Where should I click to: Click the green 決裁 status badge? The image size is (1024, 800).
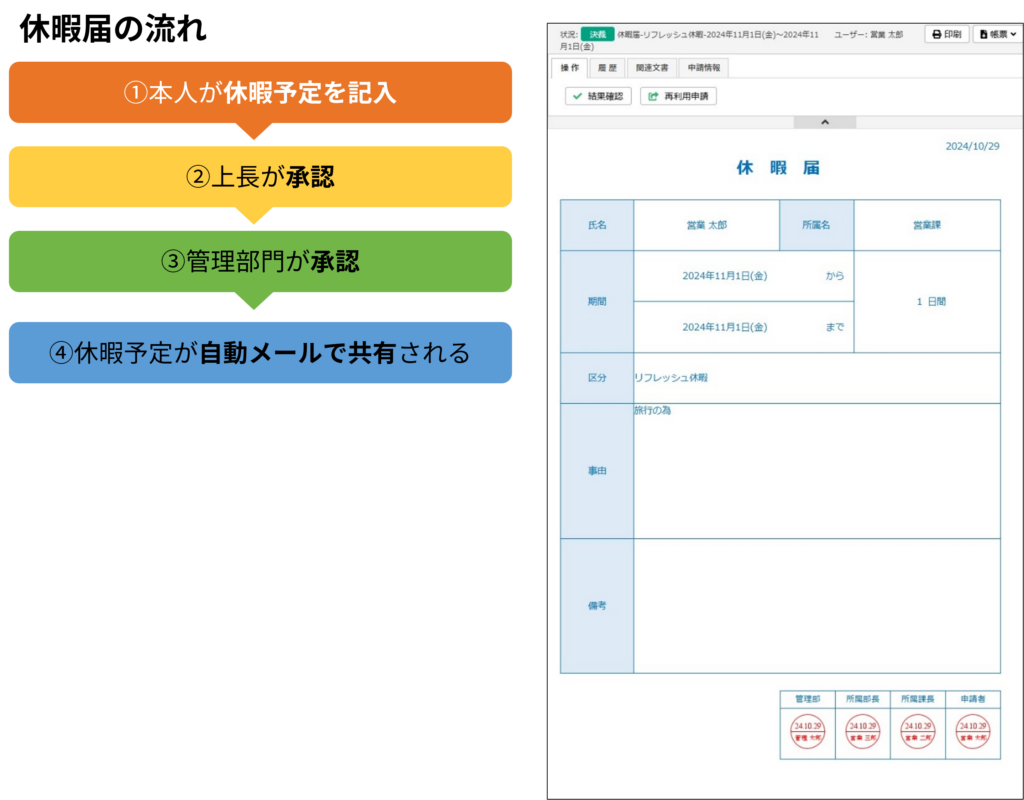[598, 34]
